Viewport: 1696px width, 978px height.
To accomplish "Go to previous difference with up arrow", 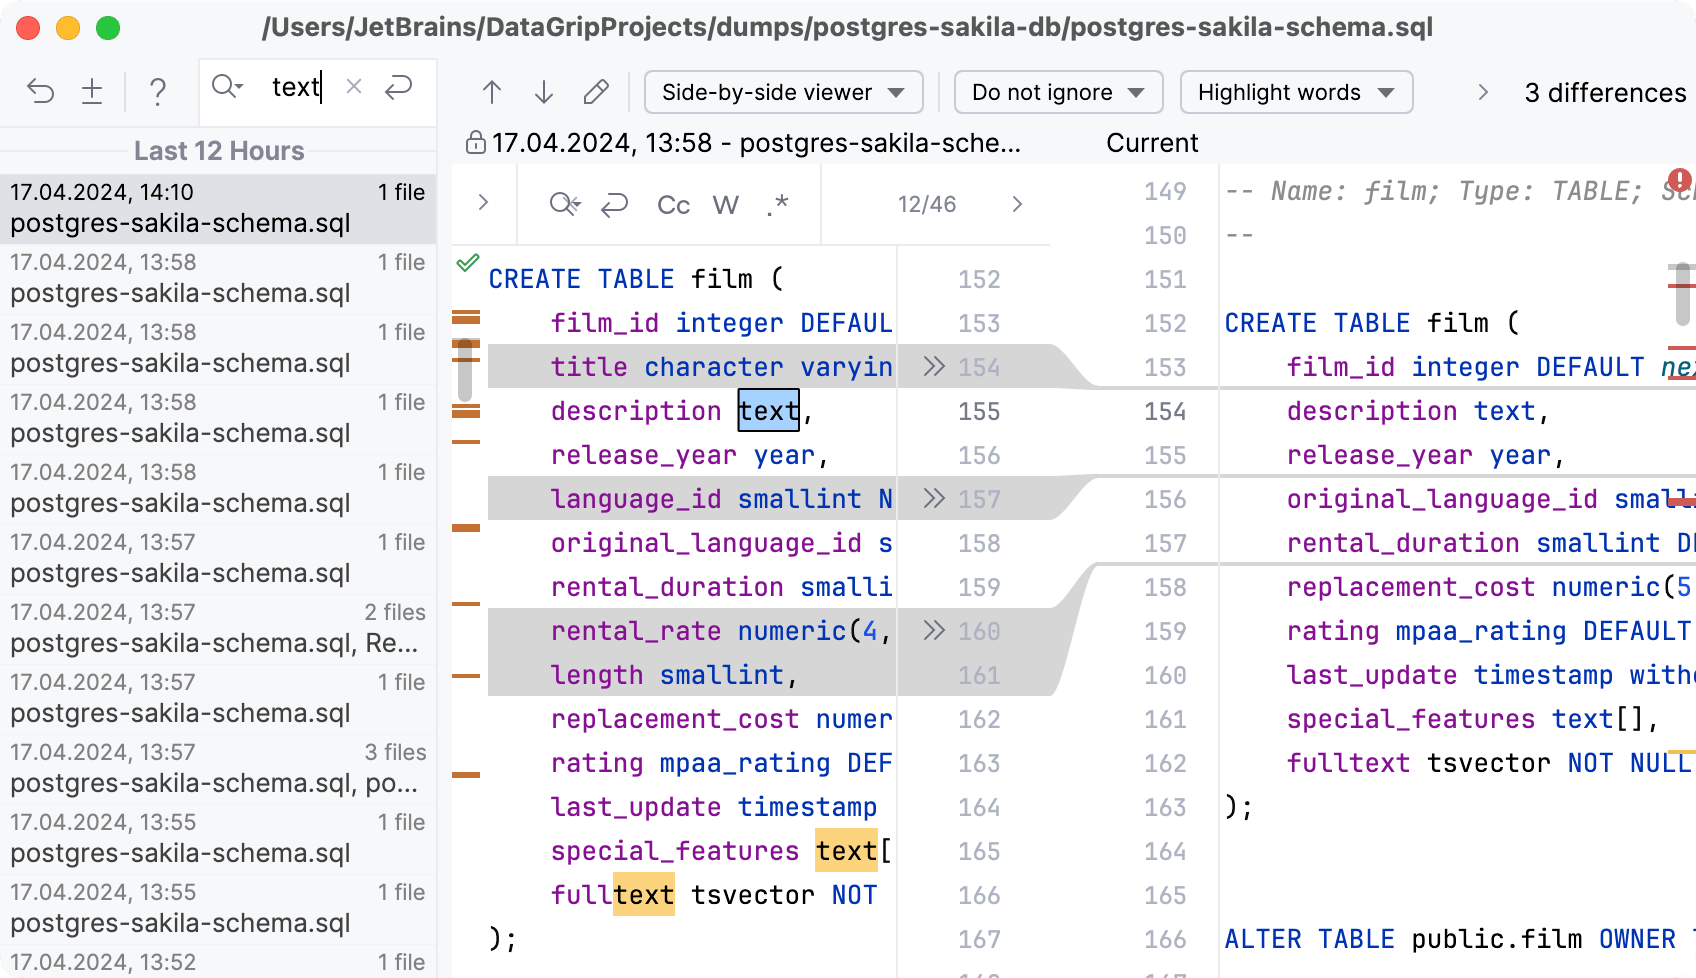I will [x=491, y=93].
